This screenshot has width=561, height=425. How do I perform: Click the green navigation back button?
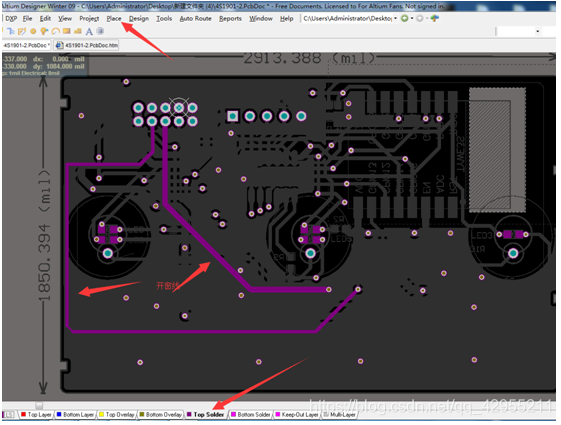point(404,18)
